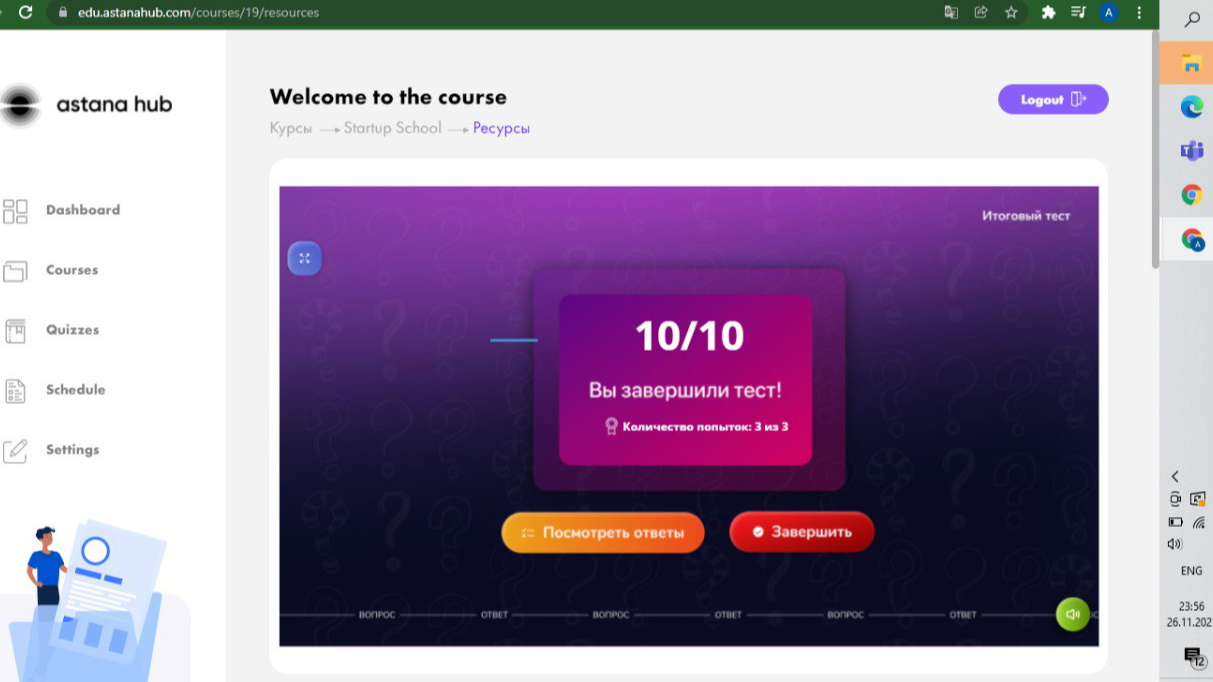Open the Chrome three-dot menu
The width and height of the screenshot is (1213, 682).
tap(1139, 13)
